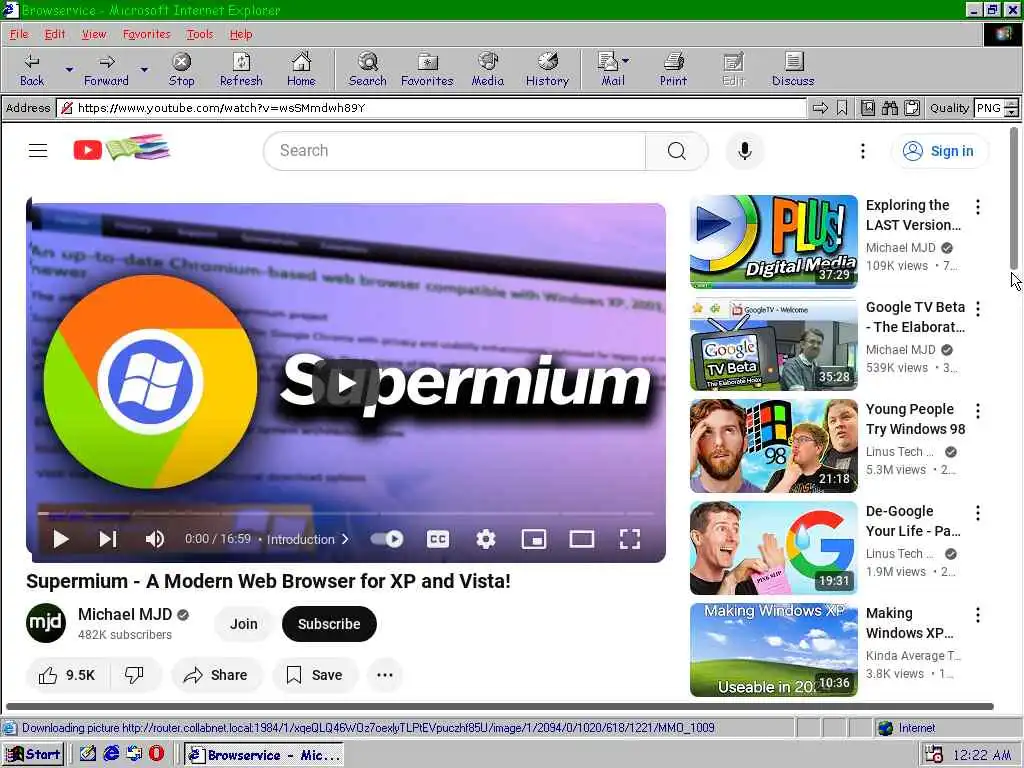Image resolution: width=1024 pixels, height=768 pixels.
Task: Subscribe to Michael MJD
Action: pos(329,624)
